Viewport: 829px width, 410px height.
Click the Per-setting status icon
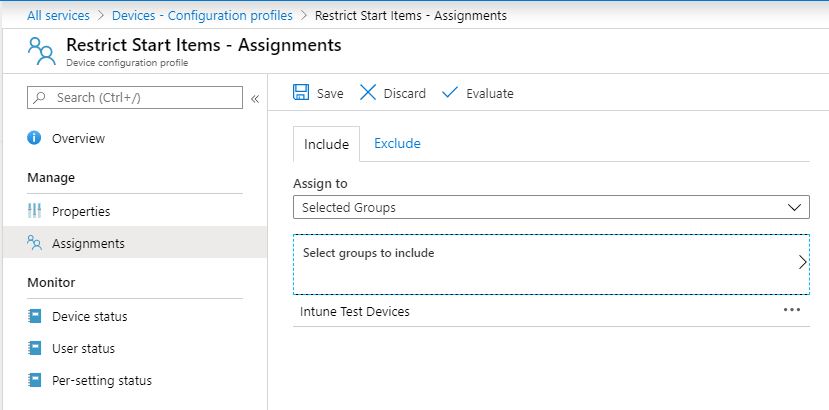click(x=35, y=381)
